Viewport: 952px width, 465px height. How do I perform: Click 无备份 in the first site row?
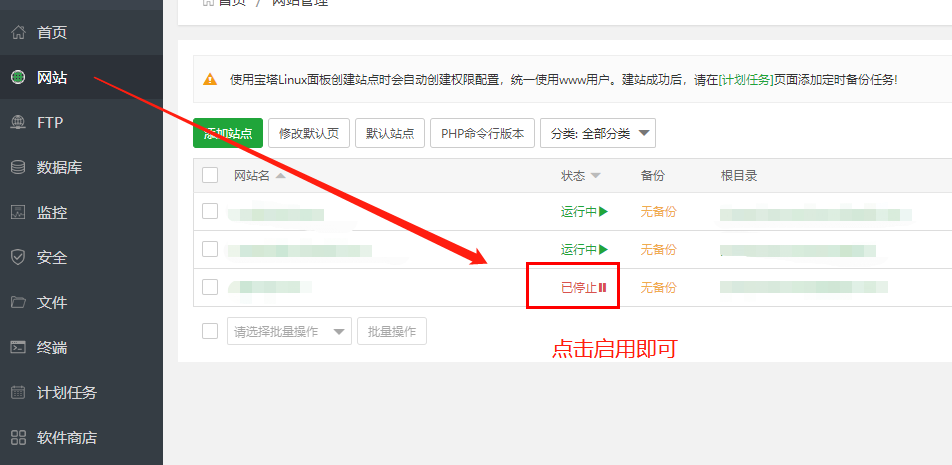658,212
